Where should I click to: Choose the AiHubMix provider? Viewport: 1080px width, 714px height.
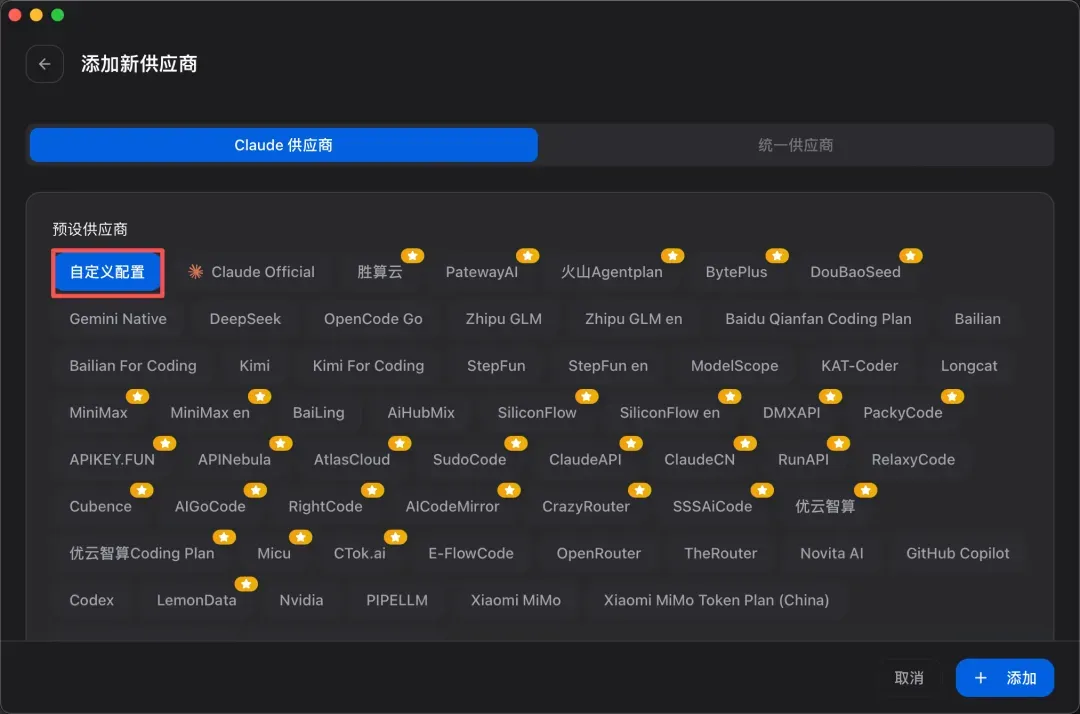coord(421,412)
